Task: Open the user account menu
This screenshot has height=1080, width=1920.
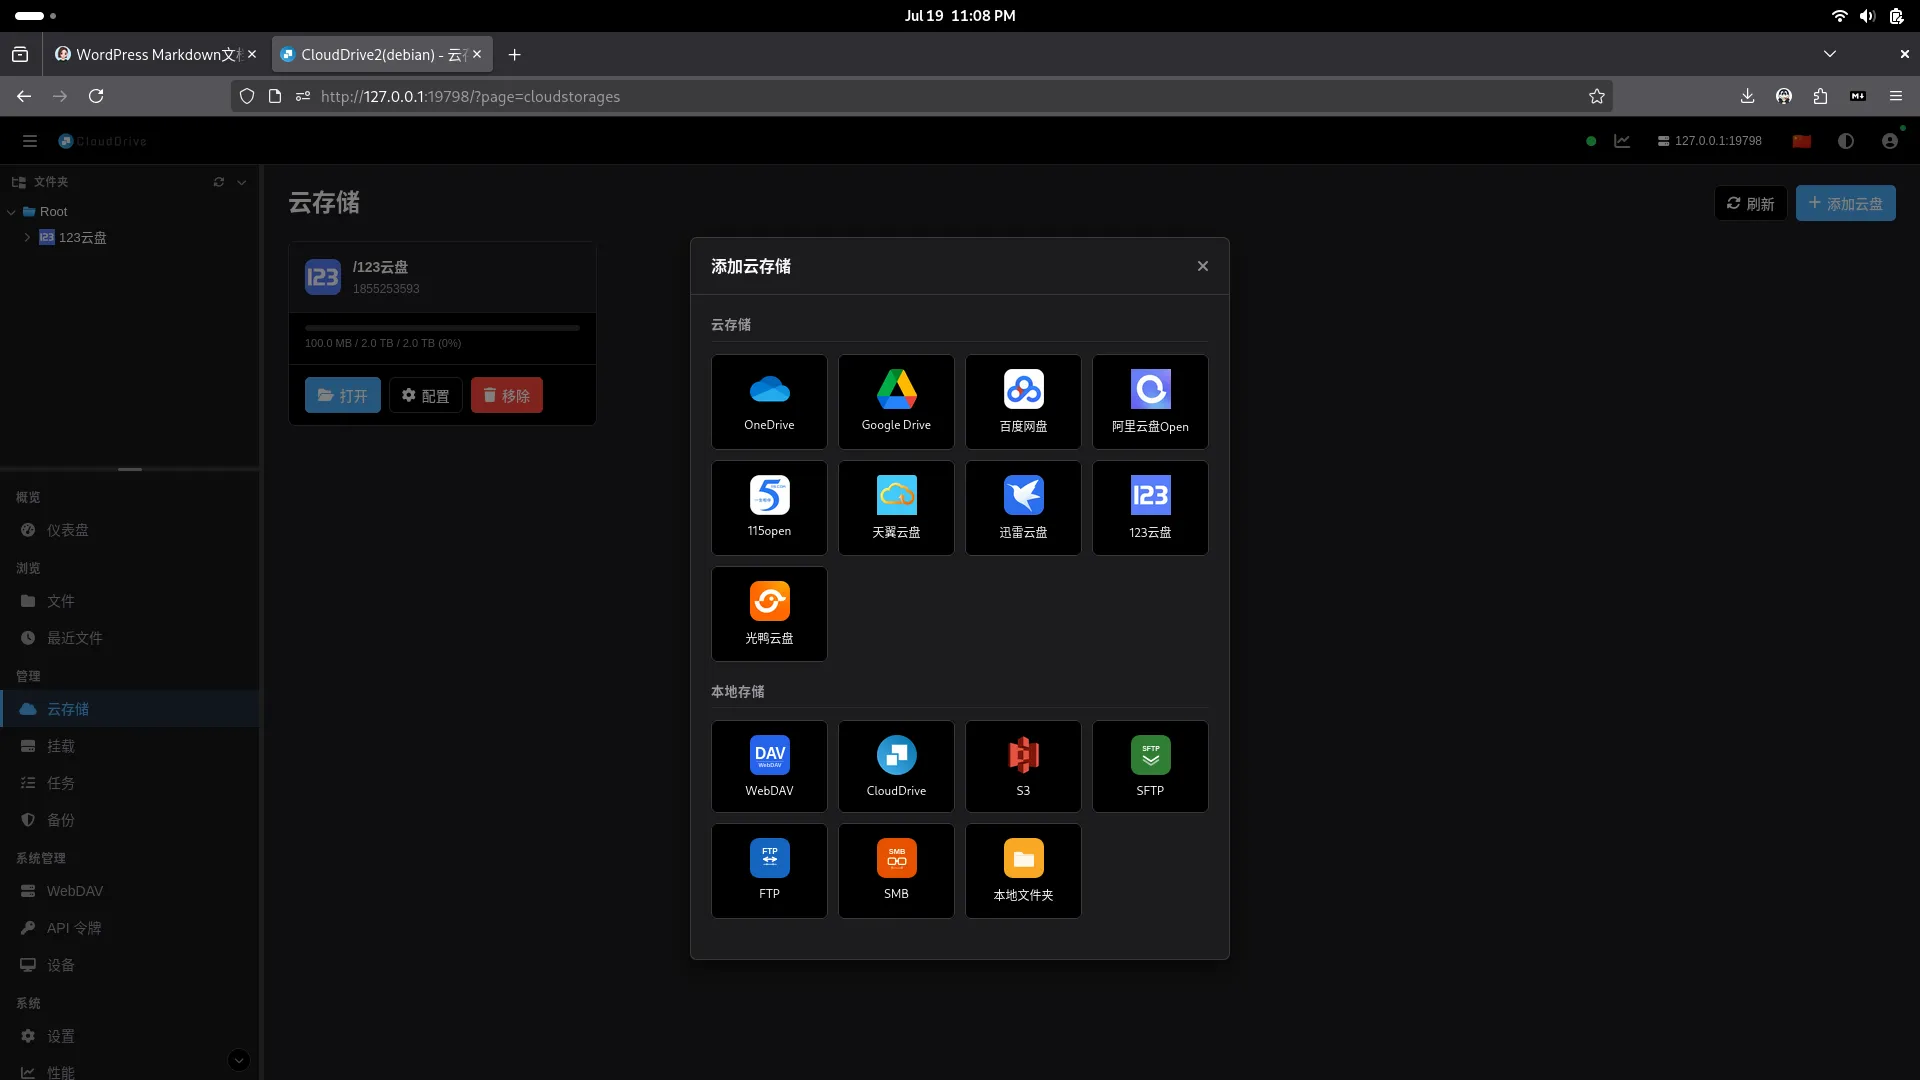Action: pos(1890,141)
